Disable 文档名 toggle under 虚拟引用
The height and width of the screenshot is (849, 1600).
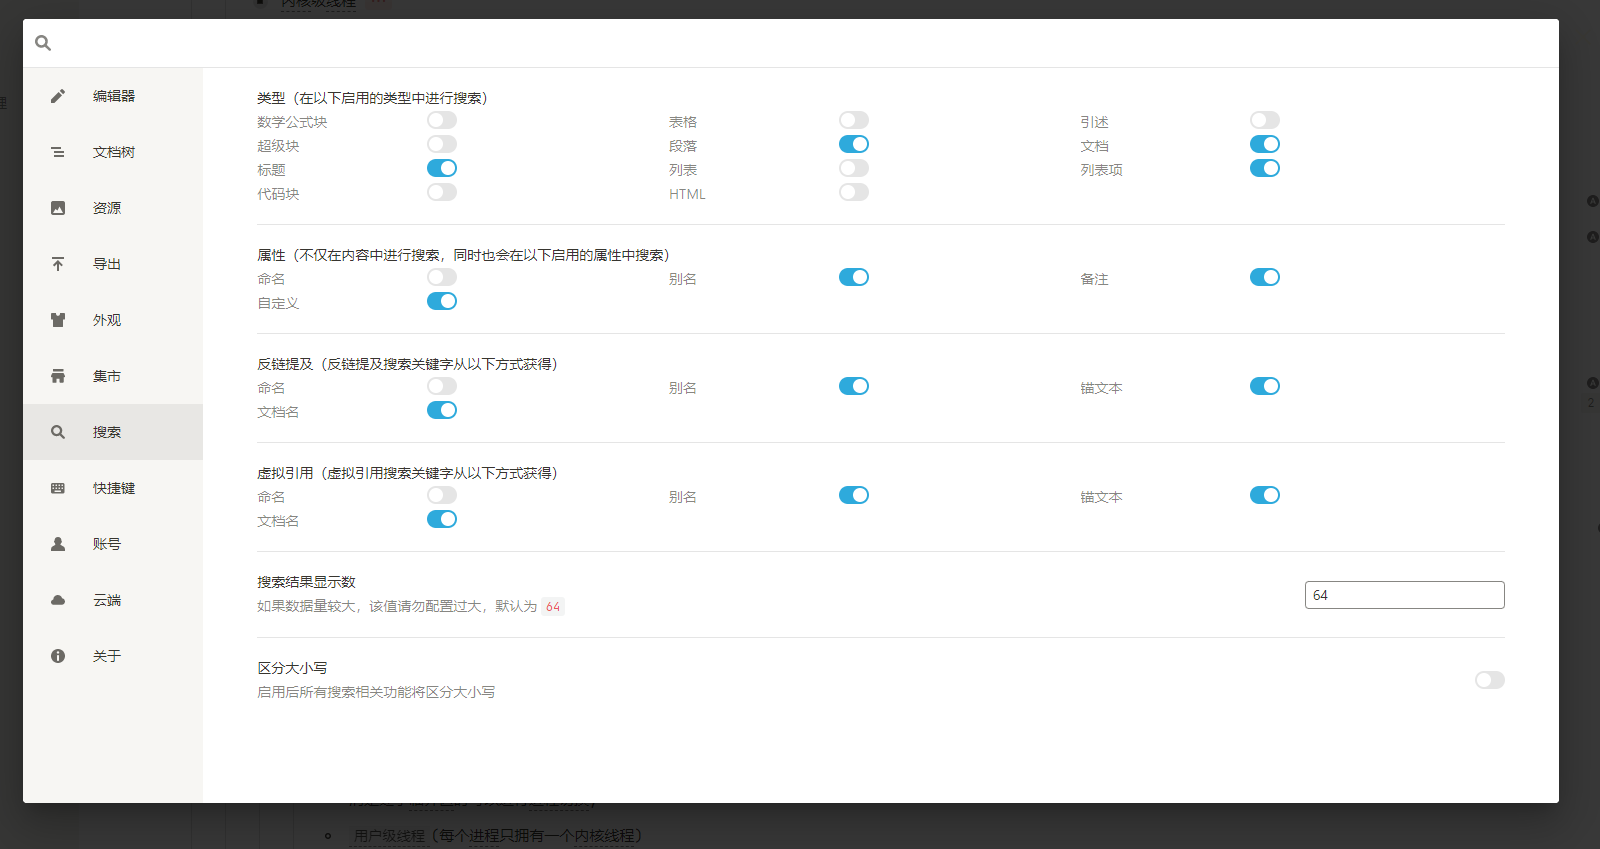[442, 519]
